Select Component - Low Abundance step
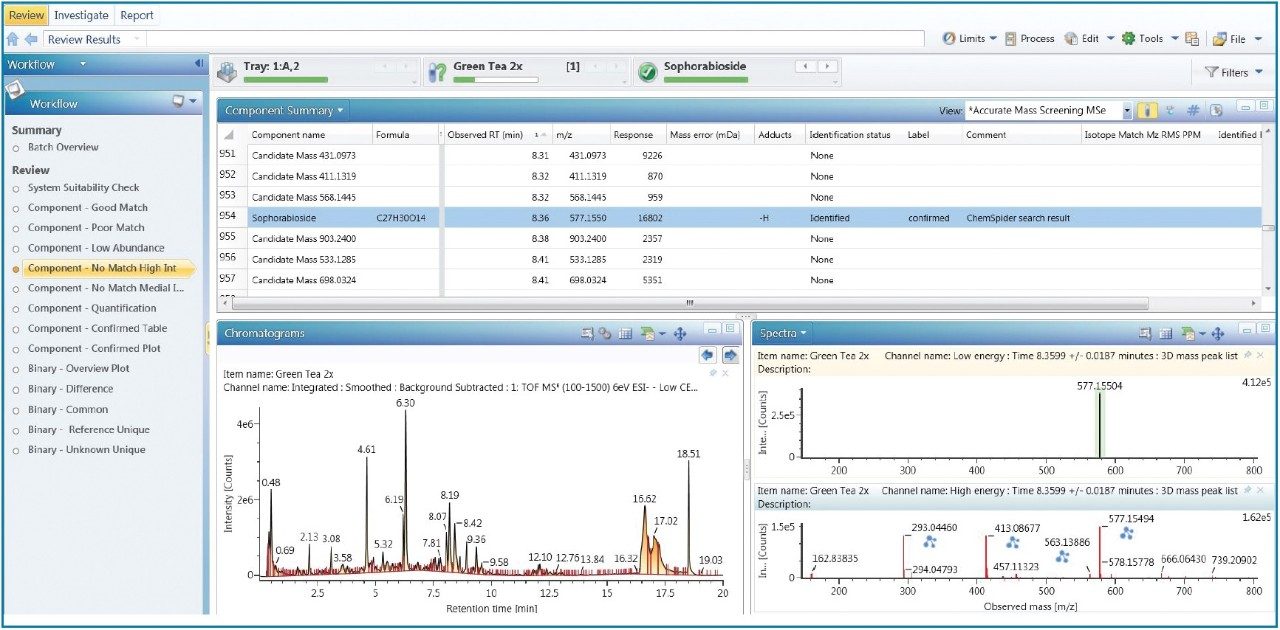1280x630 pixels. [96, 248]
